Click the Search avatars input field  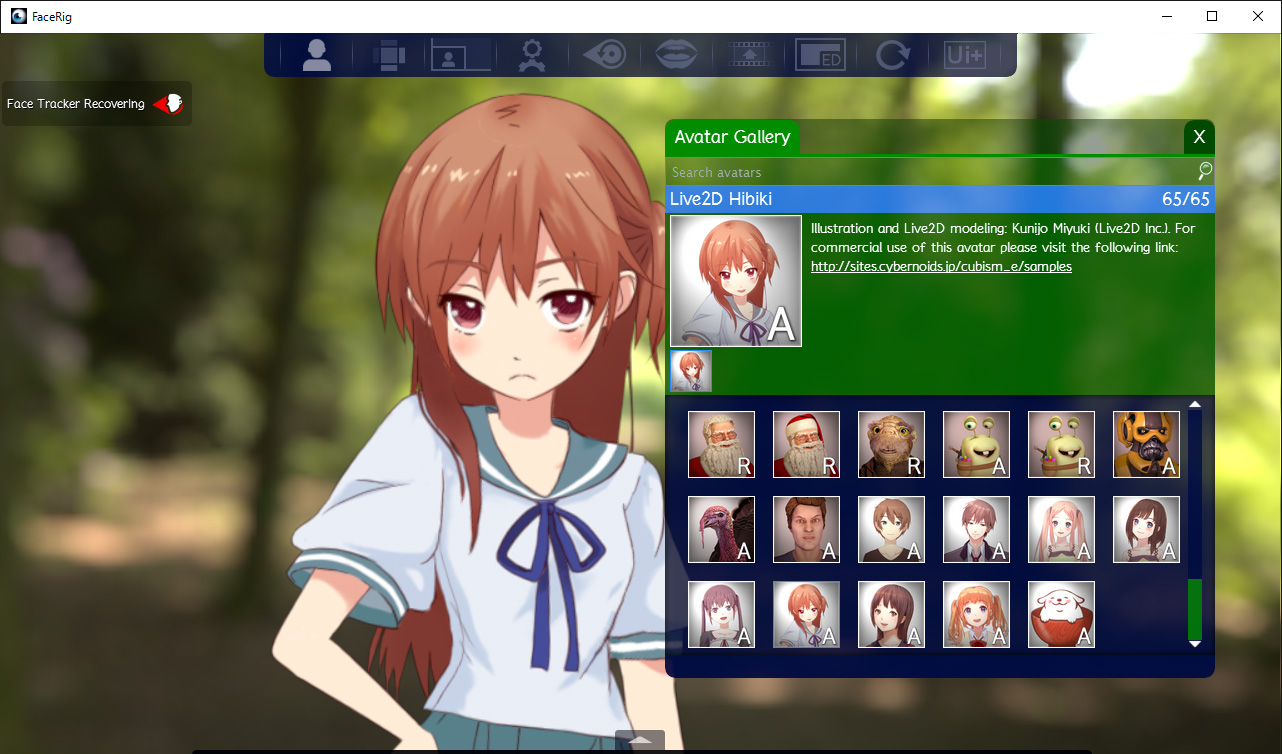point(930,172)
